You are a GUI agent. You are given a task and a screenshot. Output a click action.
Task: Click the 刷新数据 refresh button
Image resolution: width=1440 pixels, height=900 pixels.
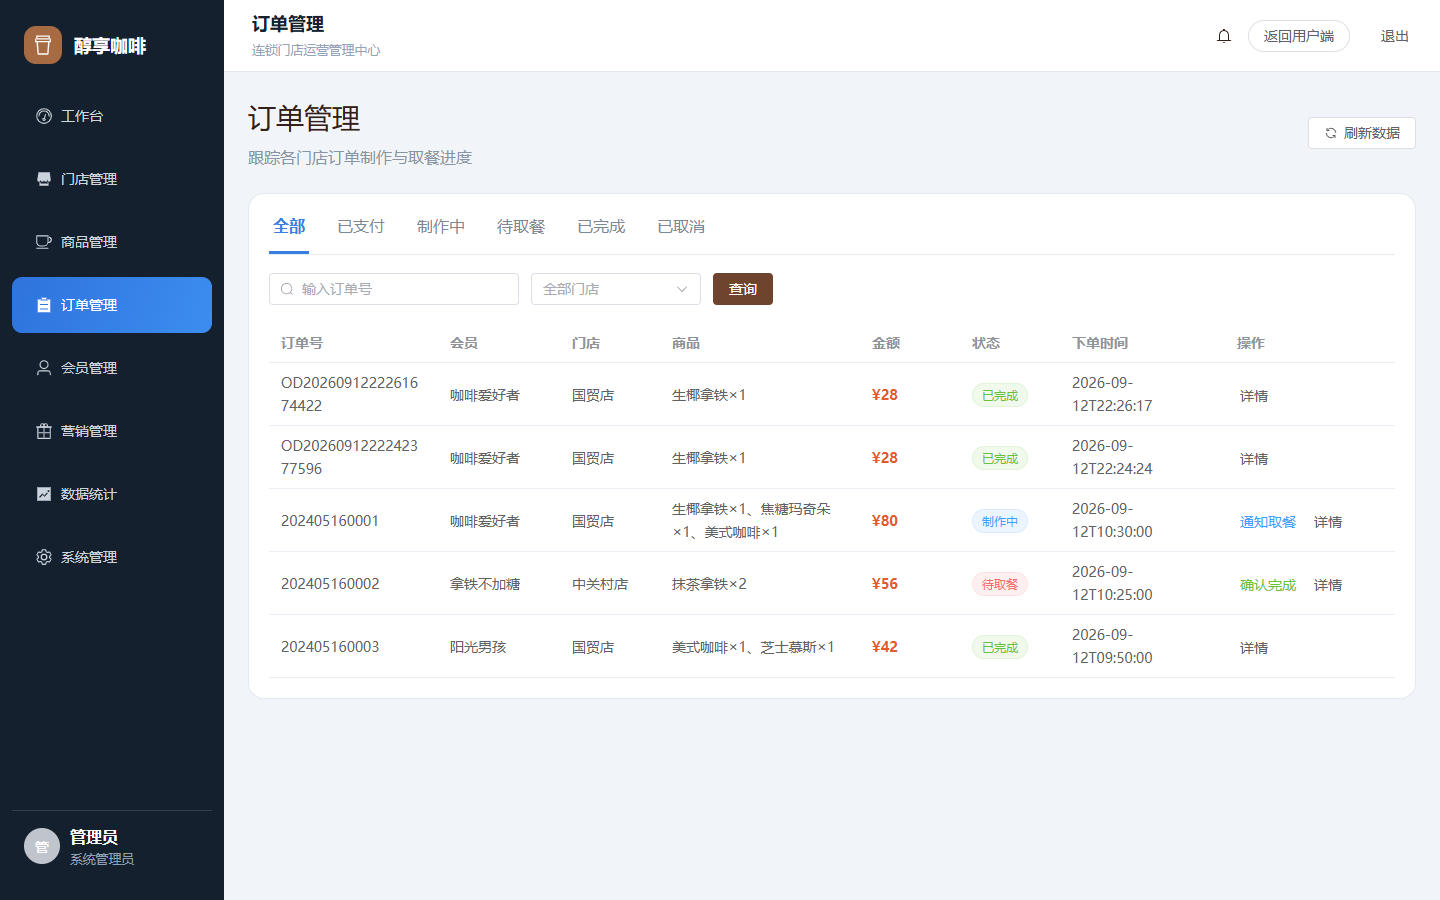pos(1362,133)
